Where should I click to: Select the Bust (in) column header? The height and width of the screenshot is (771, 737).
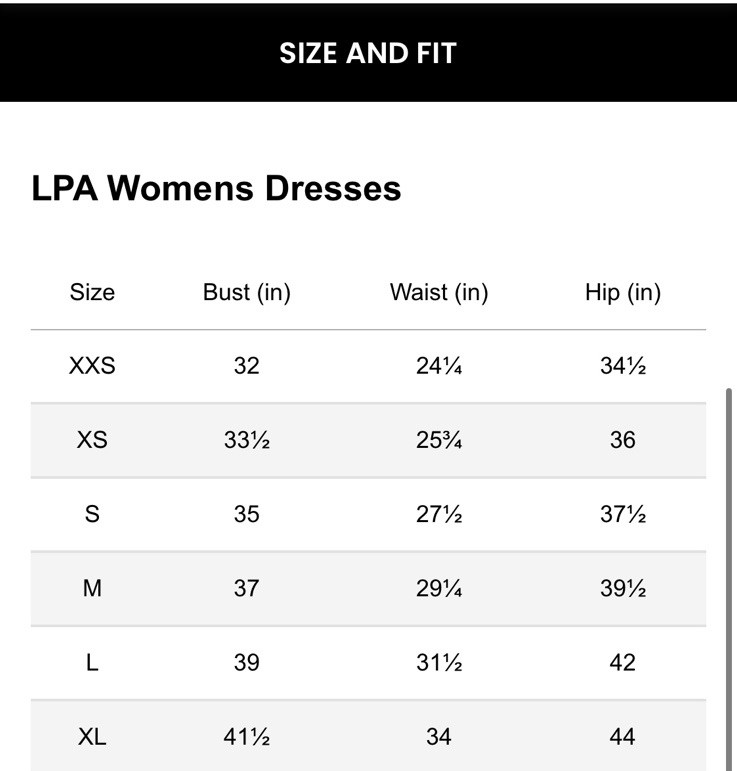[x=246, y=292]
